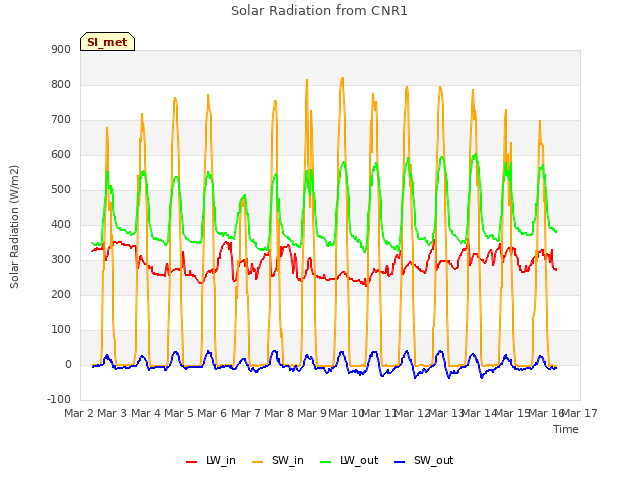This screenshot has height=480, width=640.
Task: Click the 300 y-axis tick label
Action: point(61,260)
